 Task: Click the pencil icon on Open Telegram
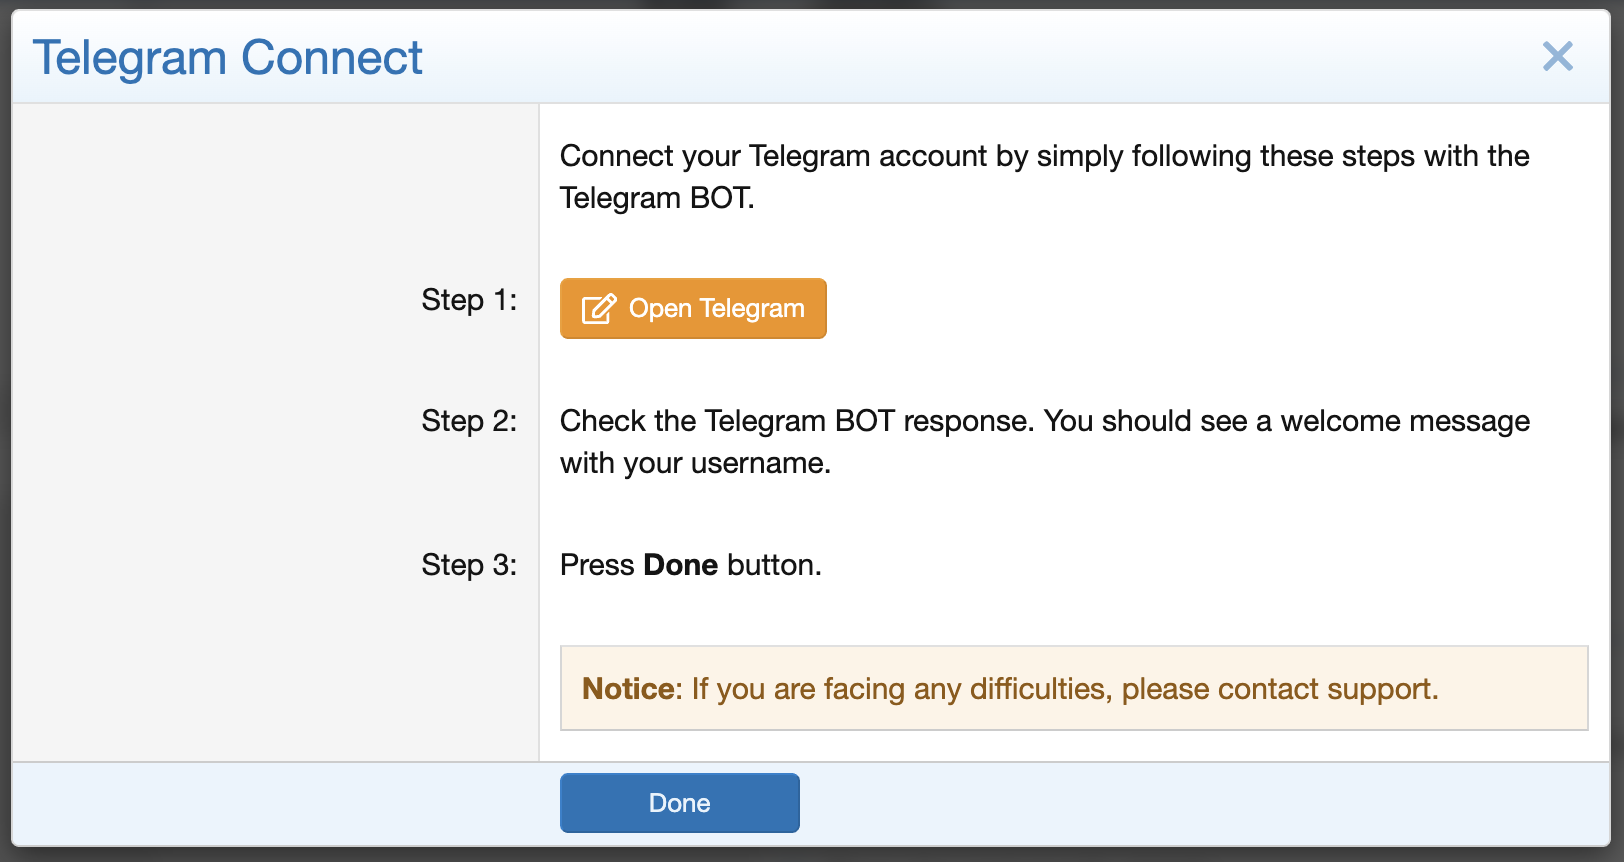click(598, 308)
